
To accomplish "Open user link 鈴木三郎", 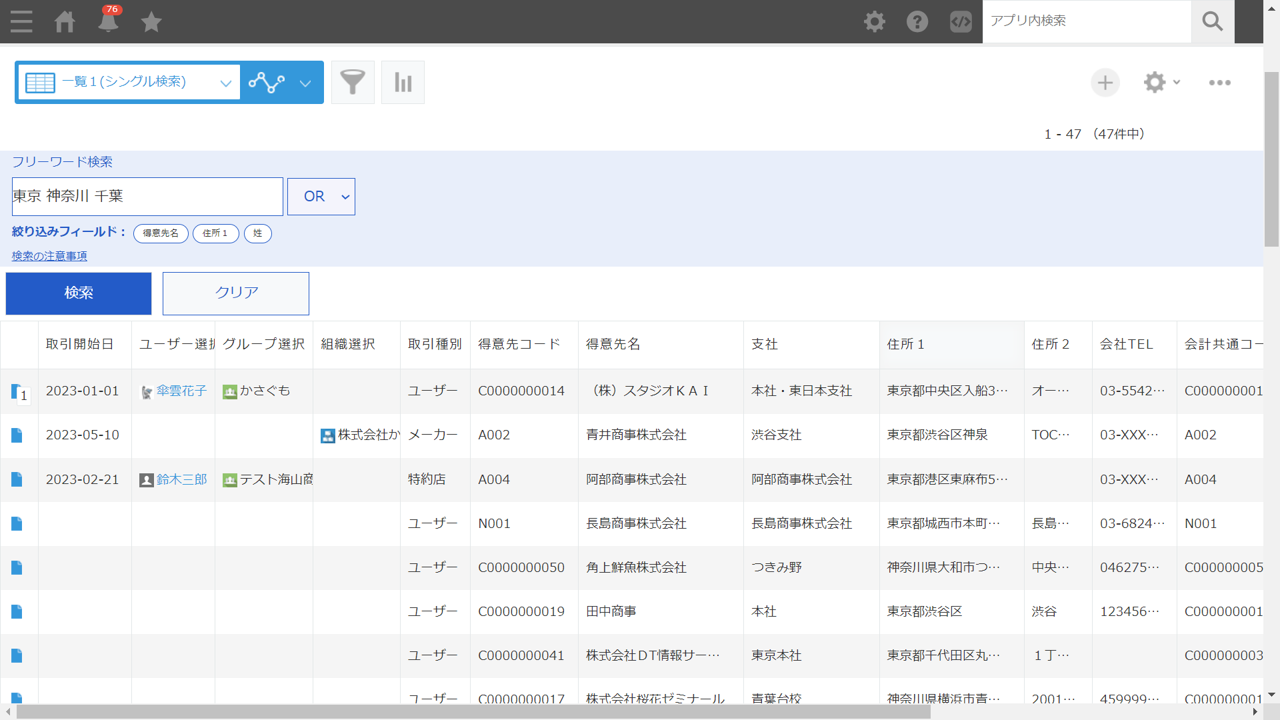I will click(181, 479).
